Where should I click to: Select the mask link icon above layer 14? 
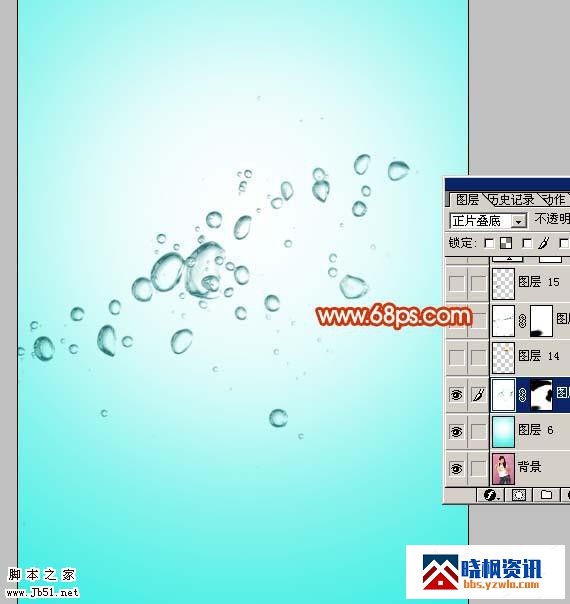click(x=522, y=320)
